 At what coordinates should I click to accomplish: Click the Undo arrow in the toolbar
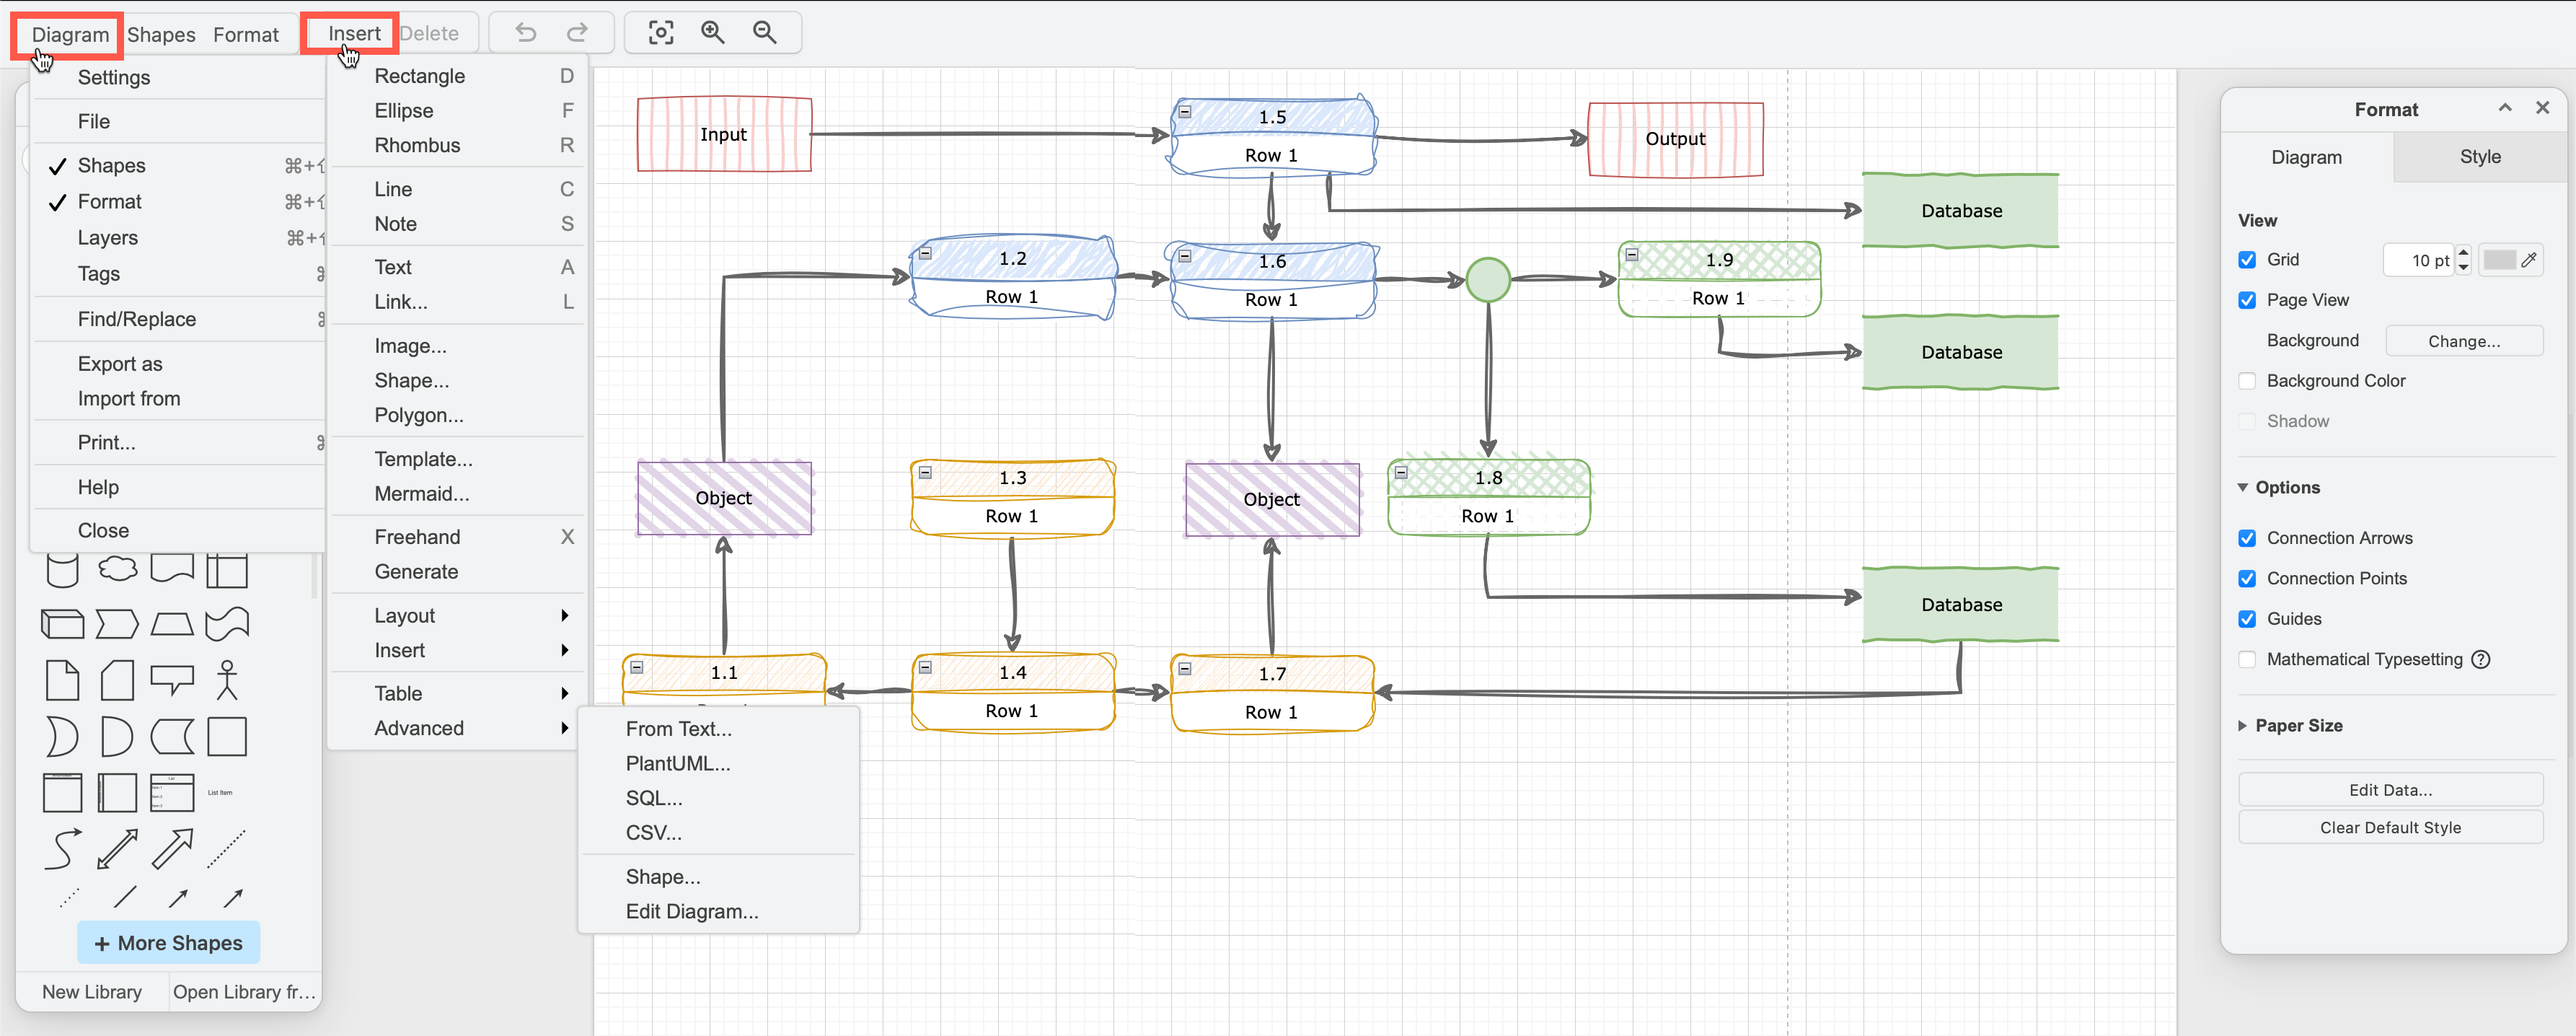coord(526,33)
